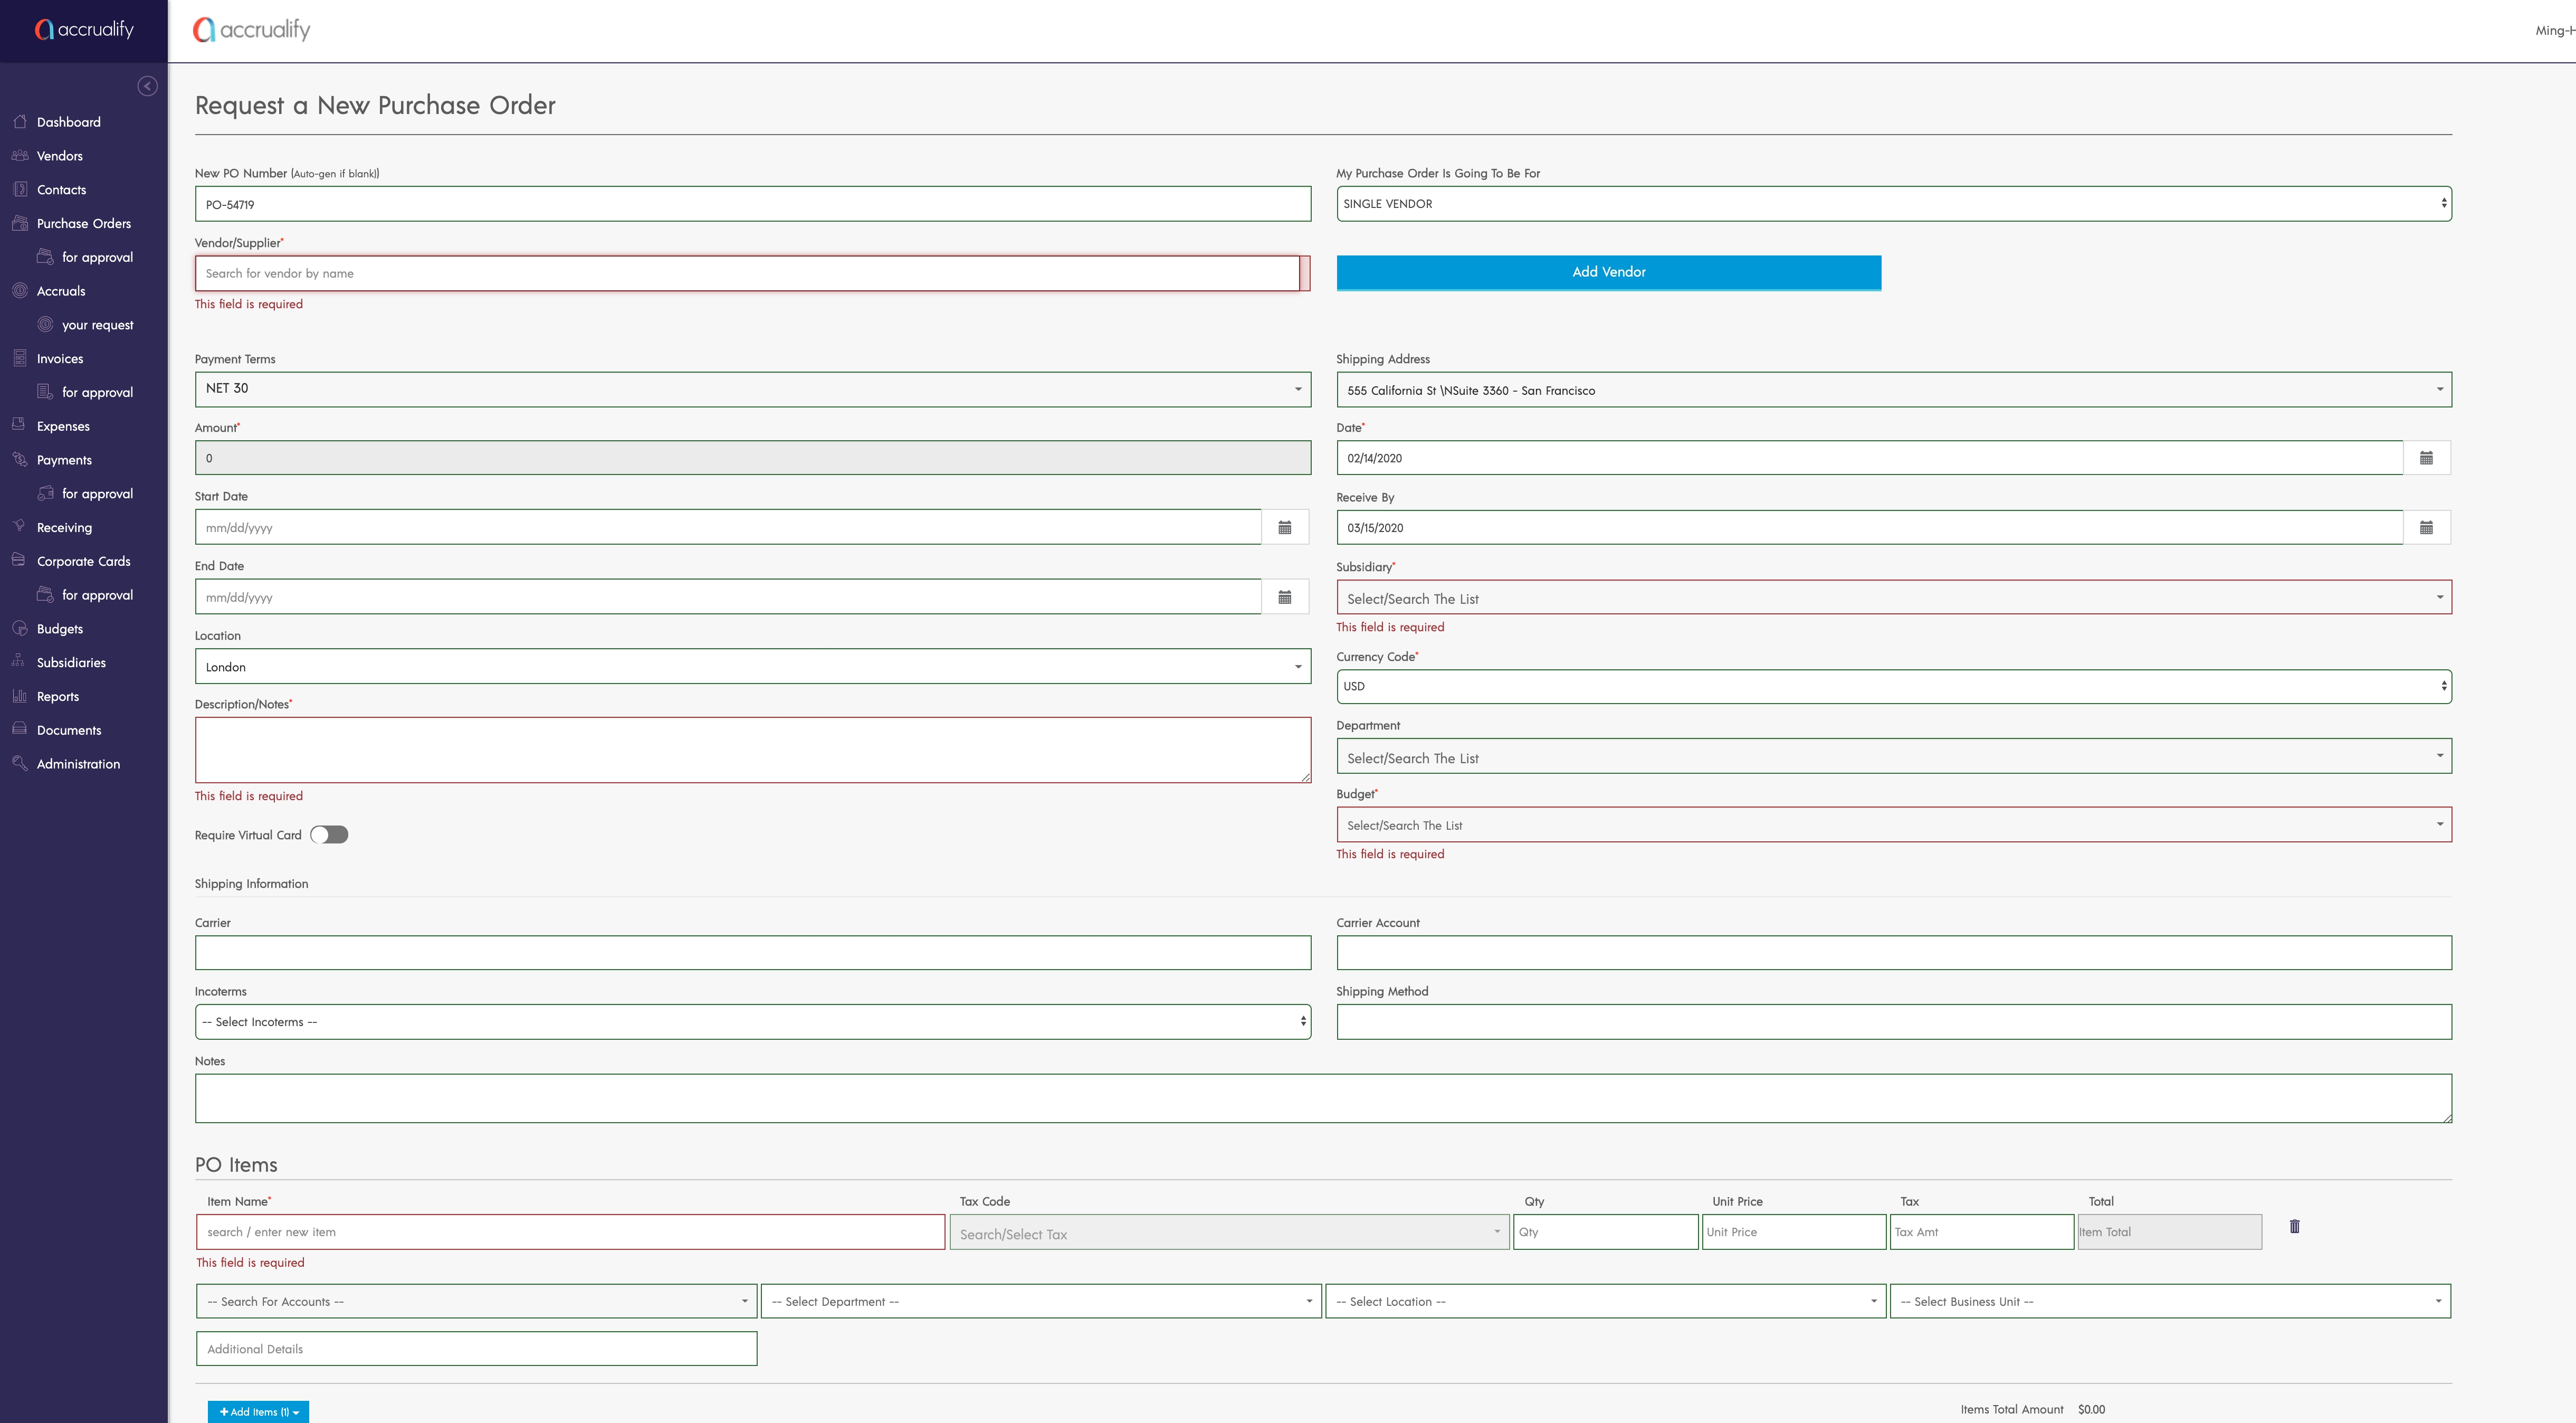Delete the PO item with trash icon
The width and height of the screenshot is (2576, 1423).
click(2294, 1226)
